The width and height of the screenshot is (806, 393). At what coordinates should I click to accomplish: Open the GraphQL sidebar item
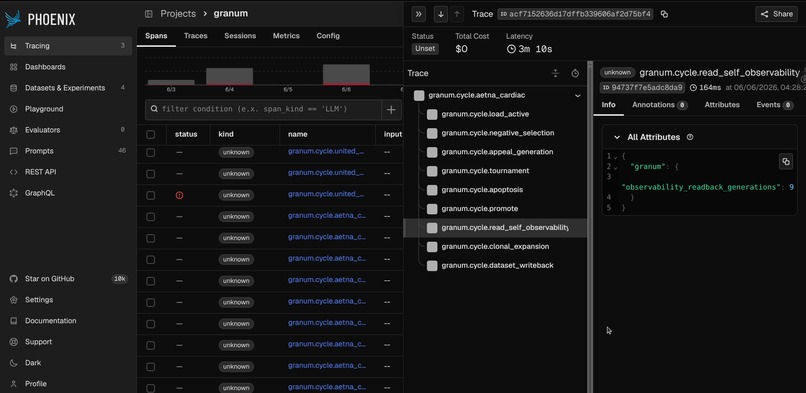(x=68, y=193)
